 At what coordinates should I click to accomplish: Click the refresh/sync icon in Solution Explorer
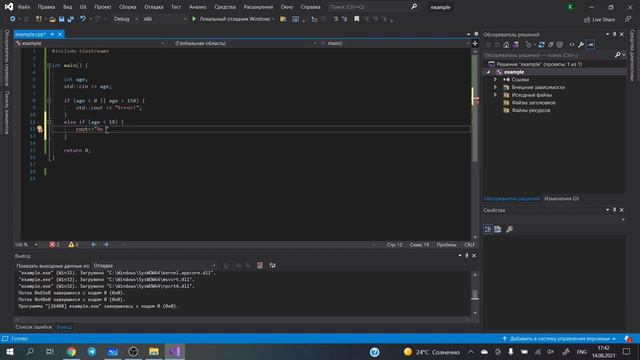click(542, 44)
